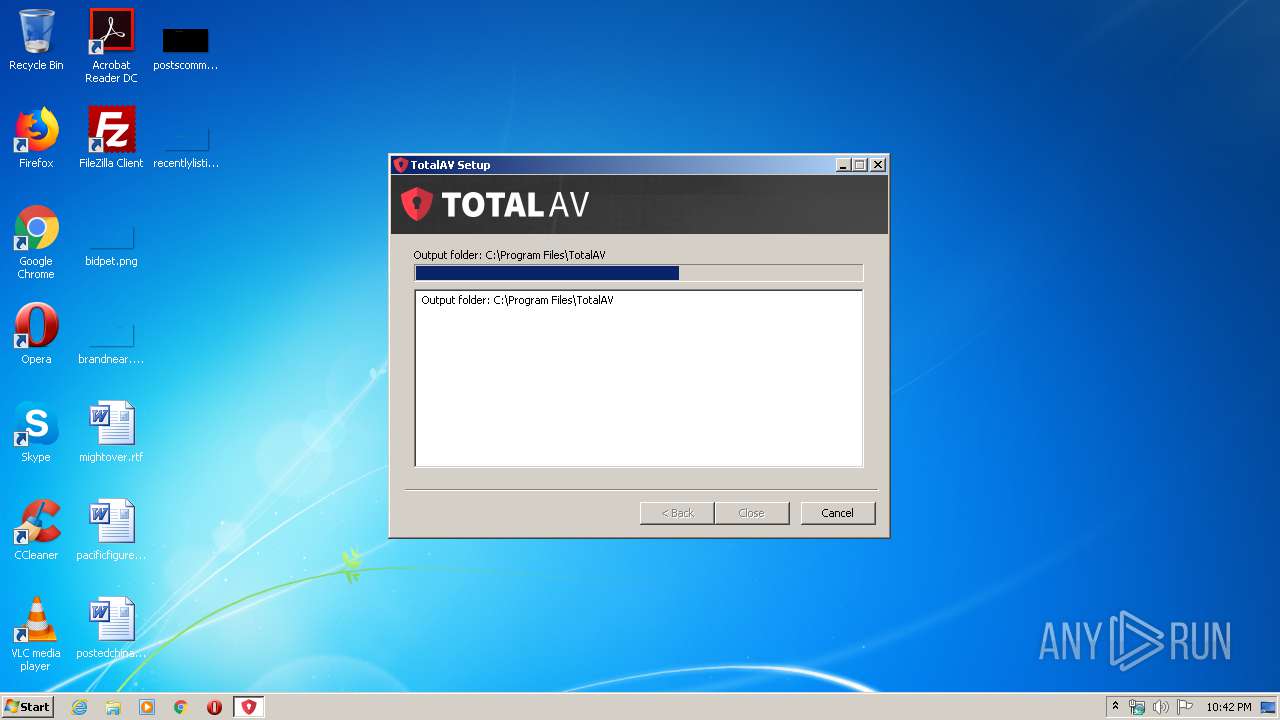Select the pacificfigure document icon
The height and width of the screenshot is (720, 1280).
coord(111,530)
